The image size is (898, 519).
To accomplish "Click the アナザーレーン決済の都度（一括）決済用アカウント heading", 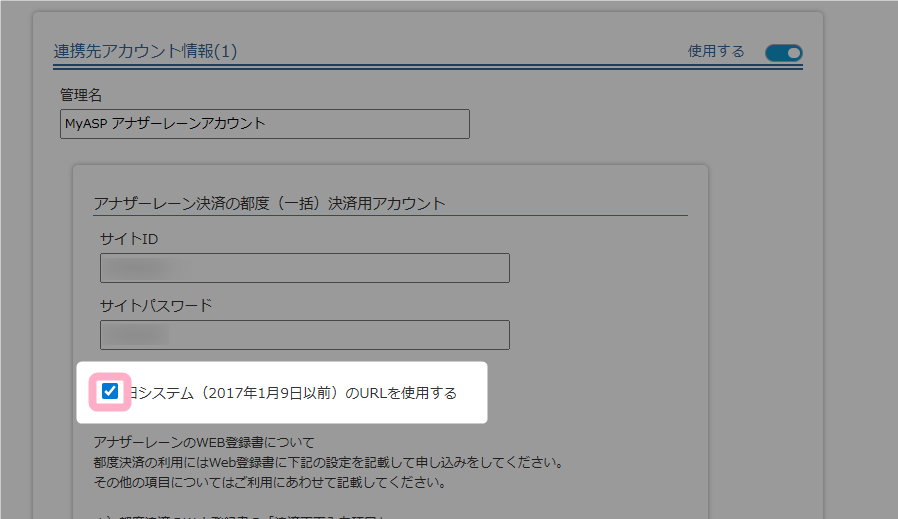I will (269, 203).
